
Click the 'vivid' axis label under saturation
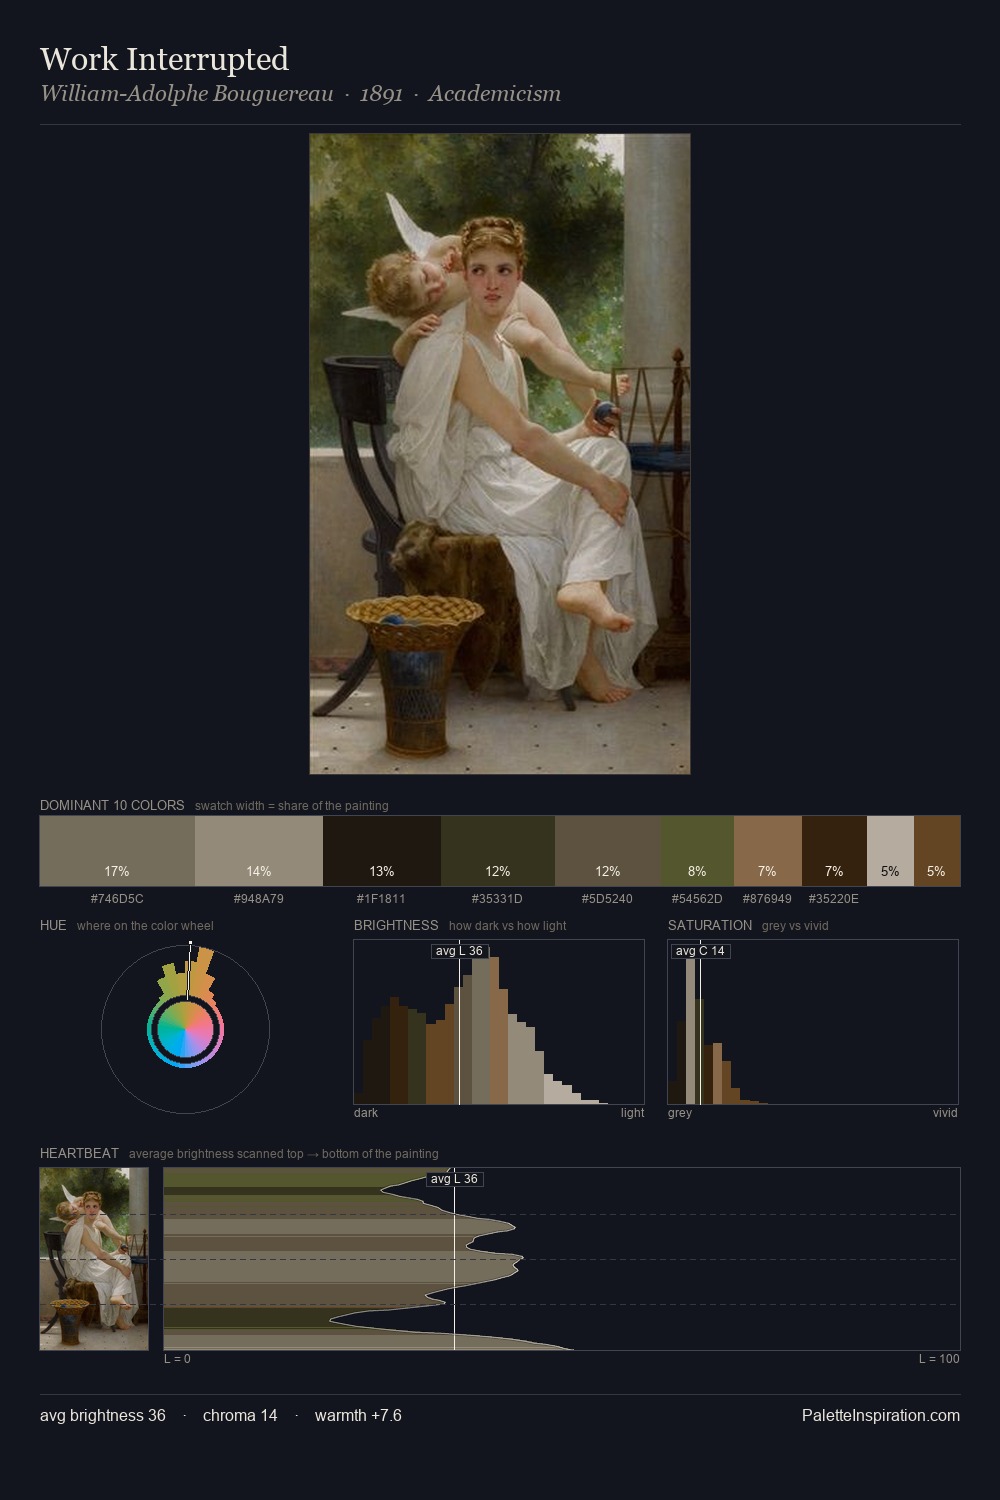tap(945, 1113)
